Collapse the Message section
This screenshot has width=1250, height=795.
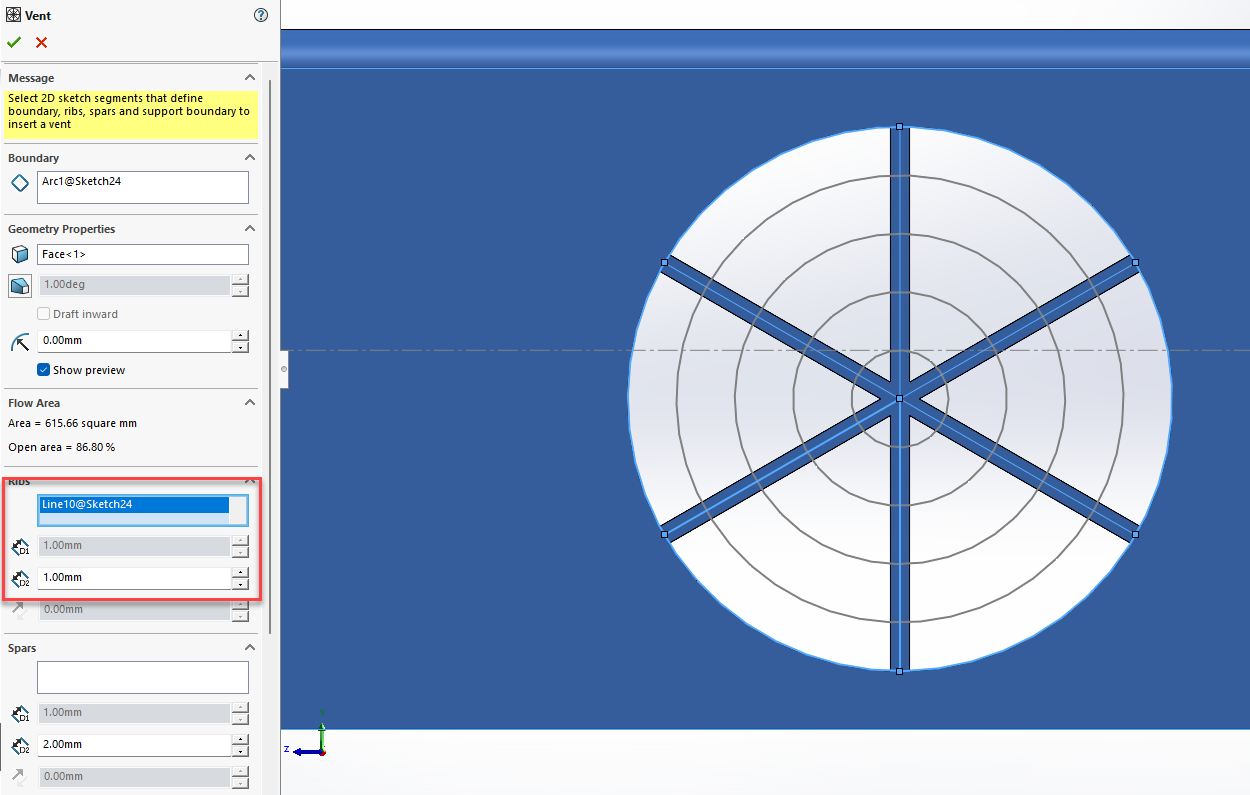point(250,77)
